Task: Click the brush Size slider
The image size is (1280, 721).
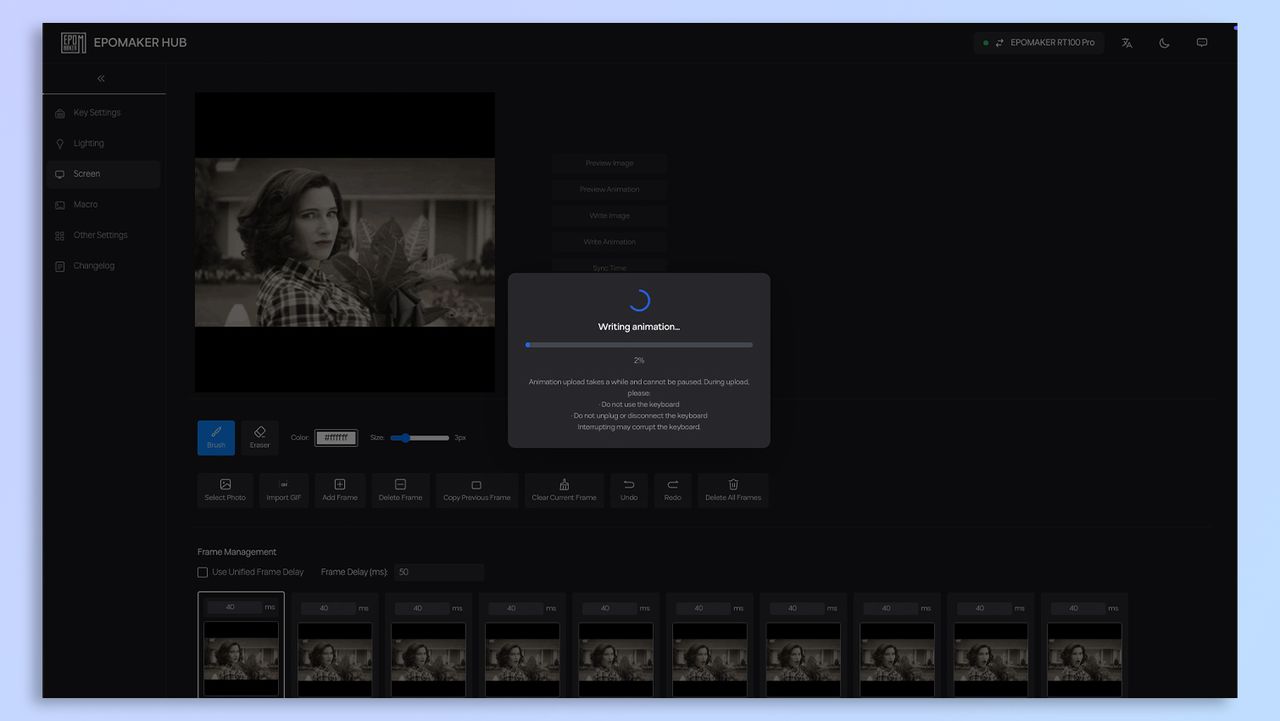Action: click(420, 438)
